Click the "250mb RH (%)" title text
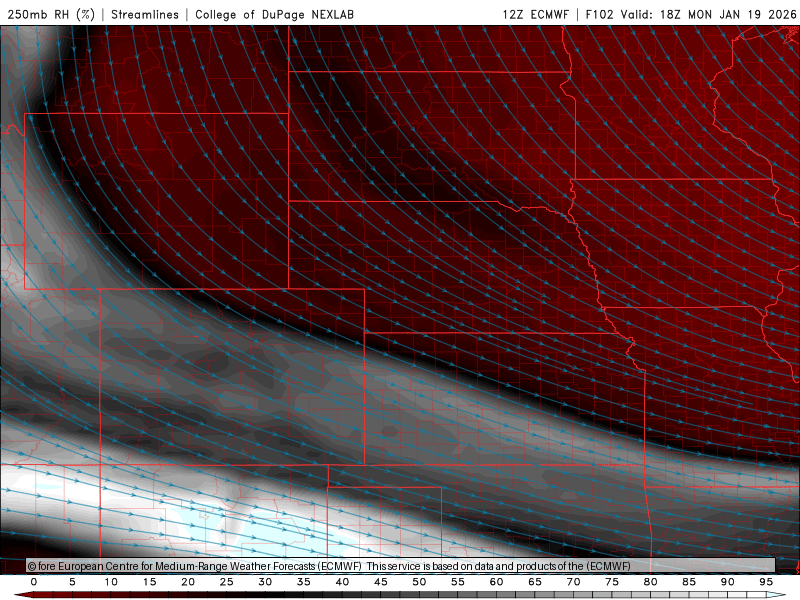800x600 pixels. pyautogui.click(x=51, y=14)
